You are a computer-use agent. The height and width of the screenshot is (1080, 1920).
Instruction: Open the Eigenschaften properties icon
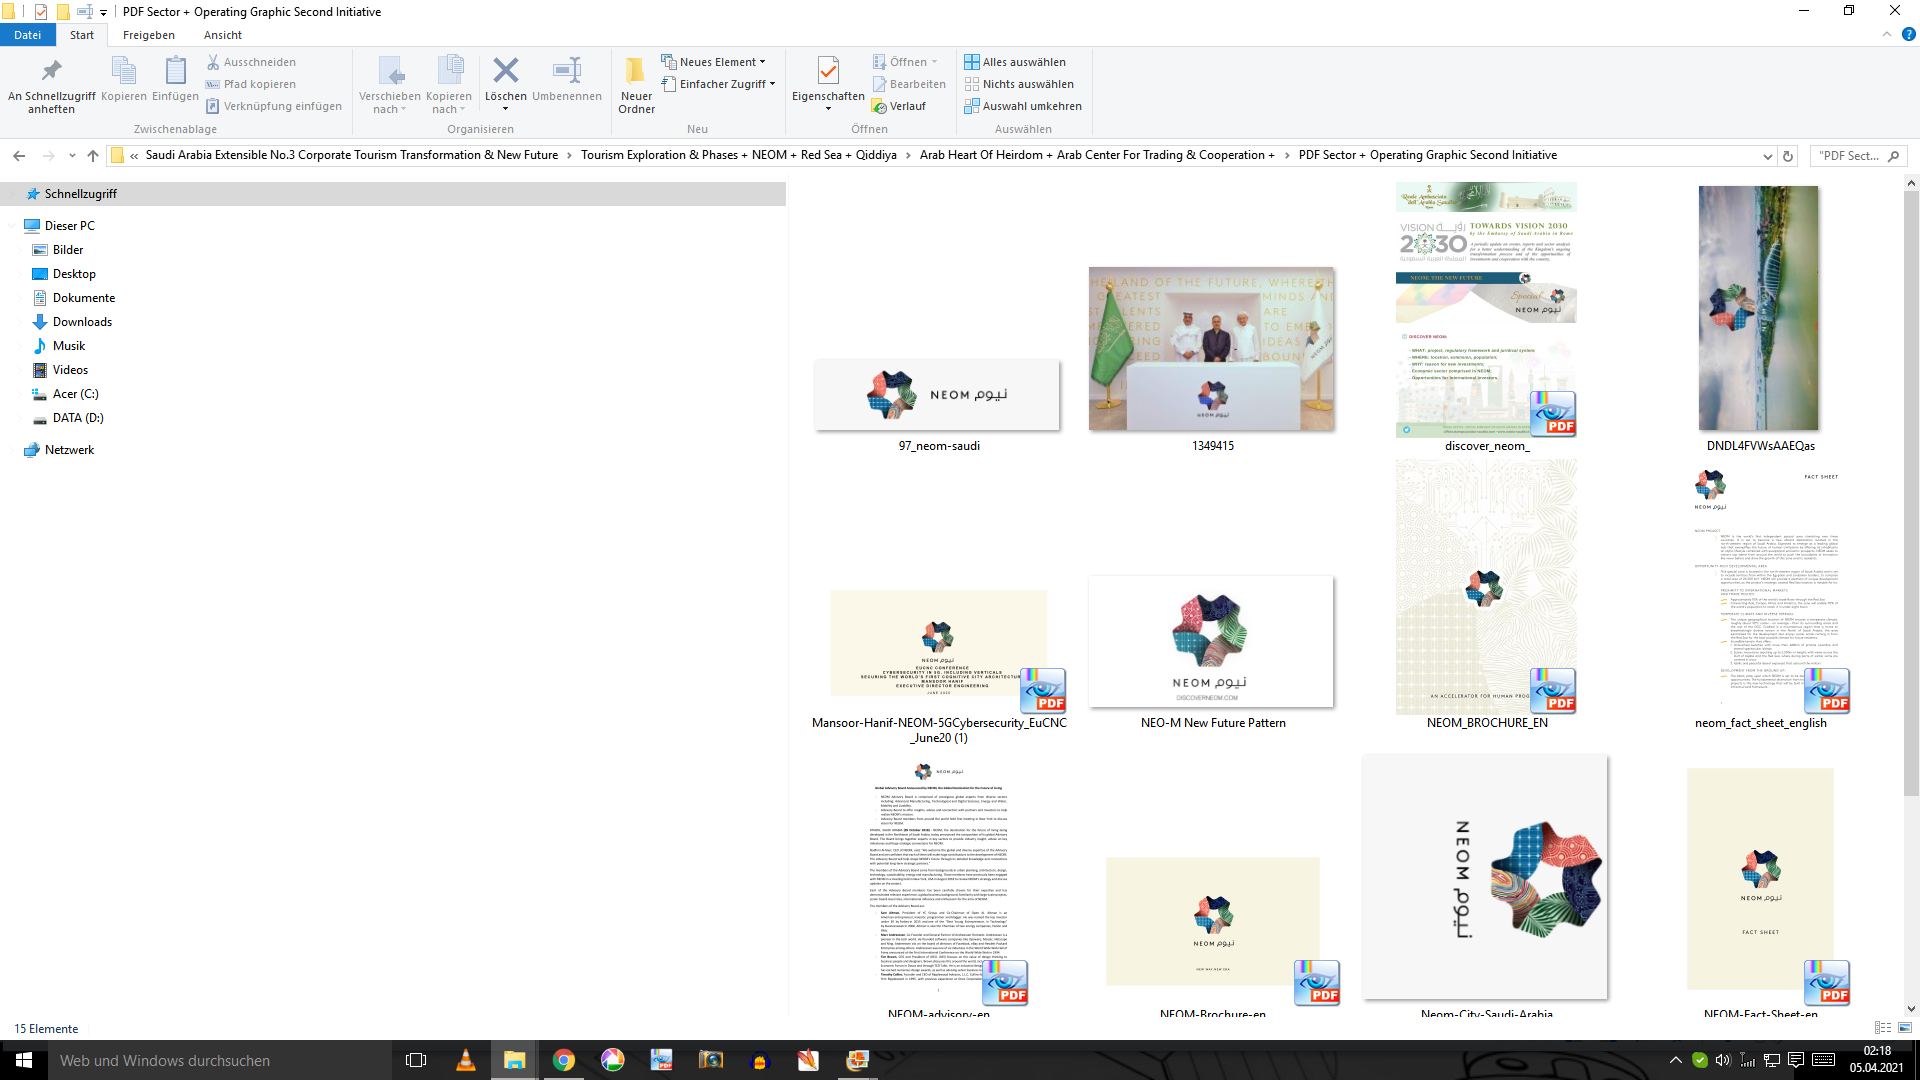coord(828,70)
